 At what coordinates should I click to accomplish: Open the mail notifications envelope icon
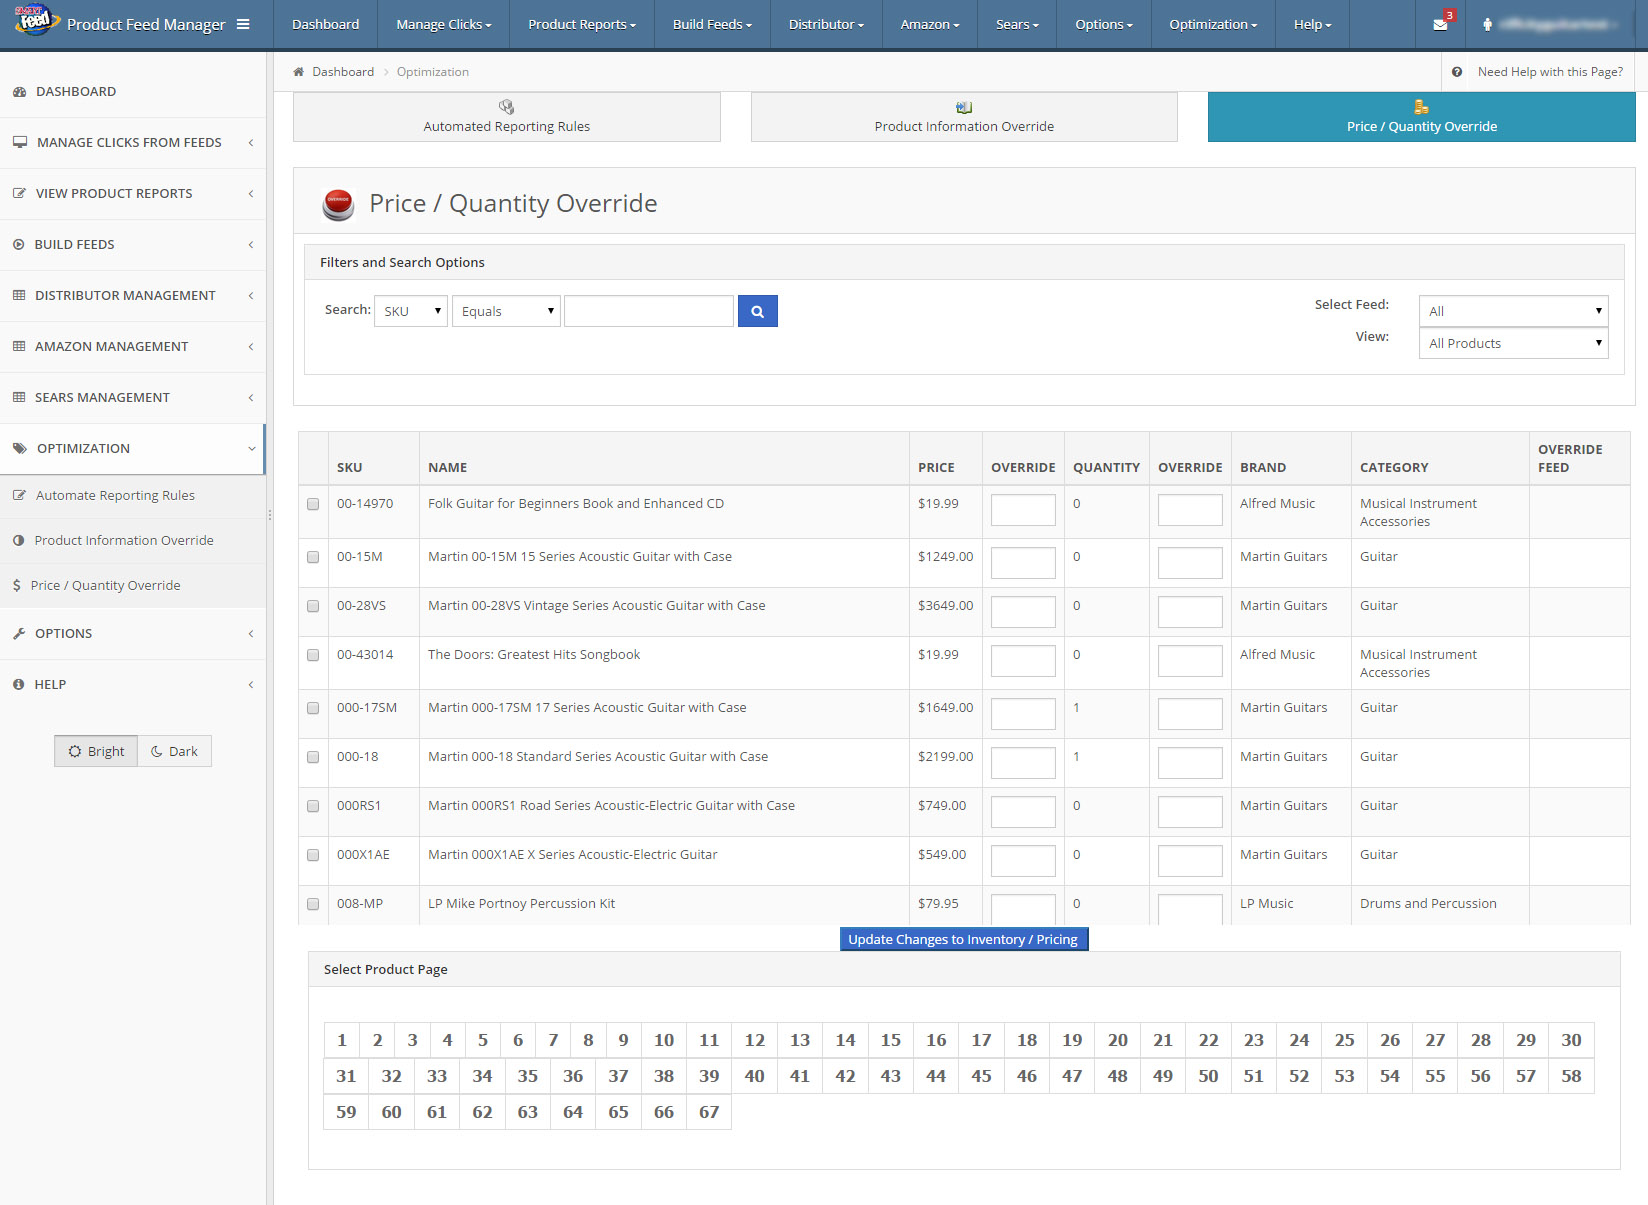(x=1440, y=24)
